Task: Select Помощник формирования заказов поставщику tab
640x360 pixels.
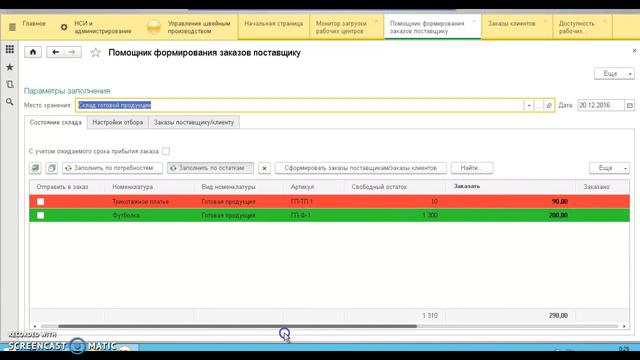Action: [x=433, y=27]
